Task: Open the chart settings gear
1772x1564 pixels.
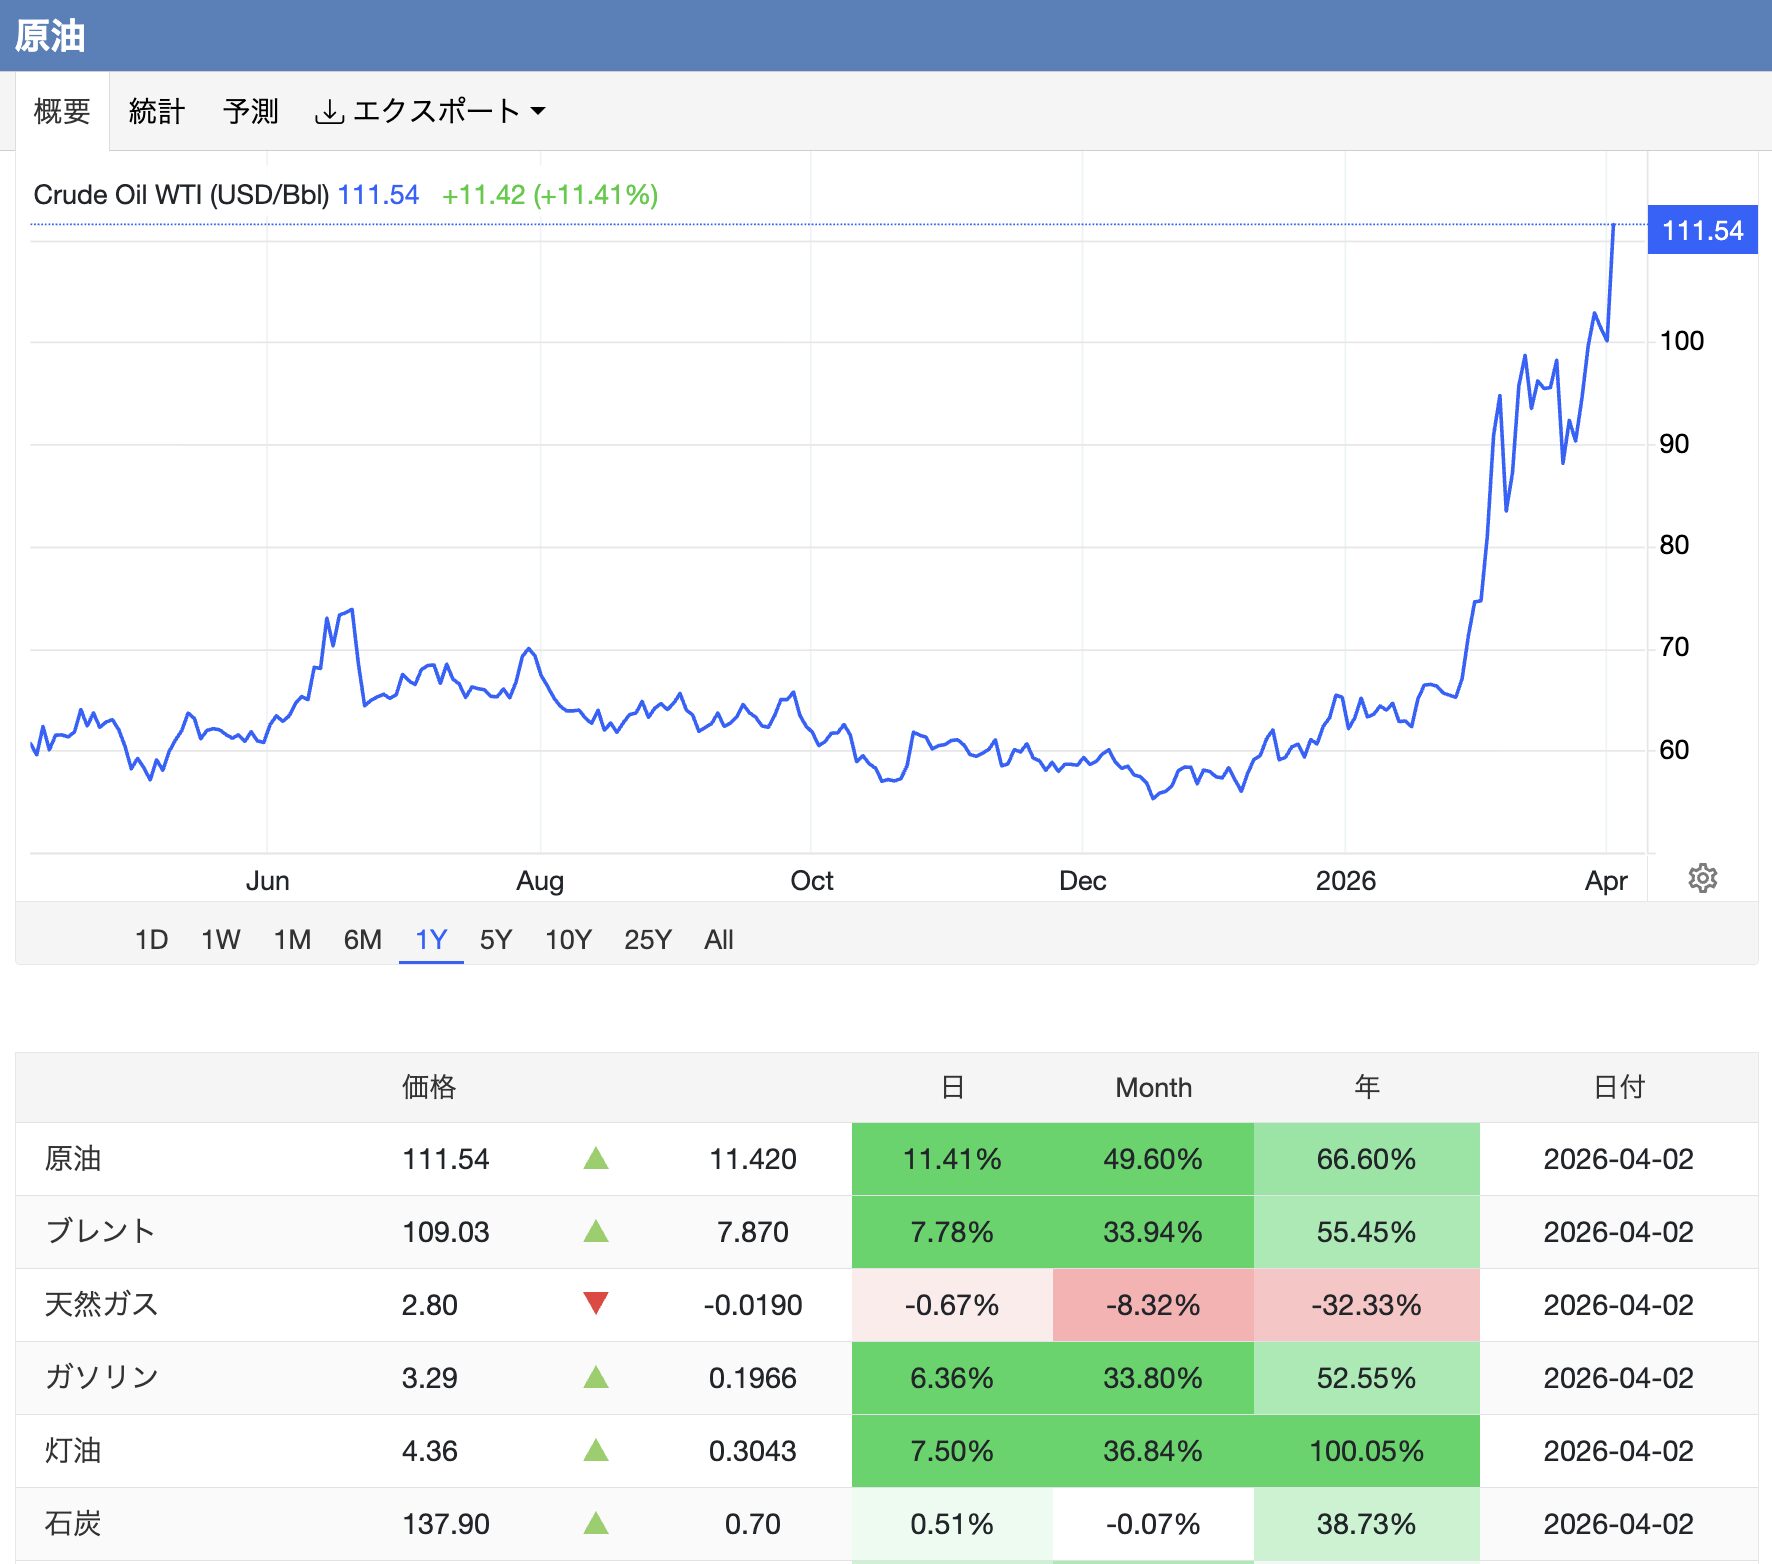Action: [1702, 877]
